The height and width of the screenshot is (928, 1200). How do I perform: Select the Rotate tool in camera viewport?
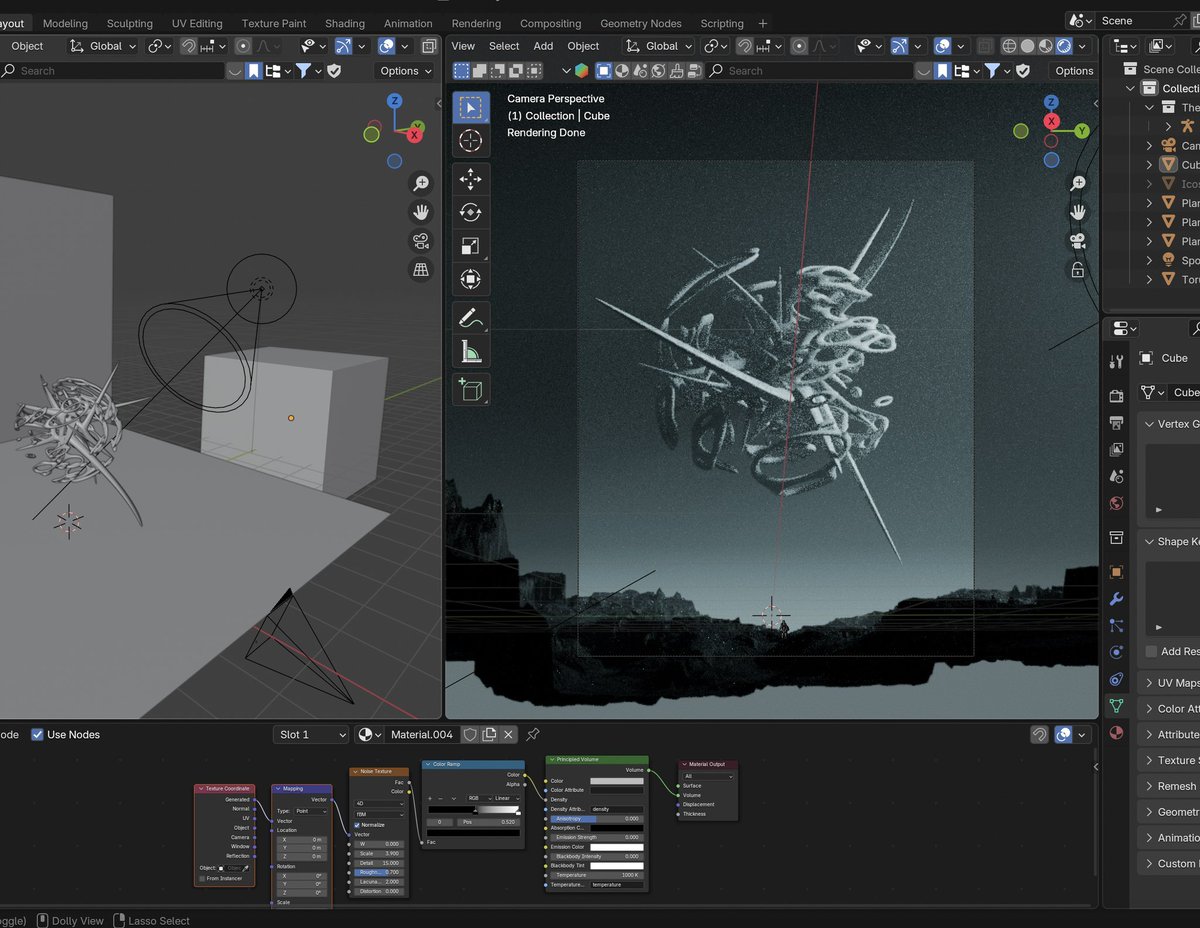[x=471, y=212]
